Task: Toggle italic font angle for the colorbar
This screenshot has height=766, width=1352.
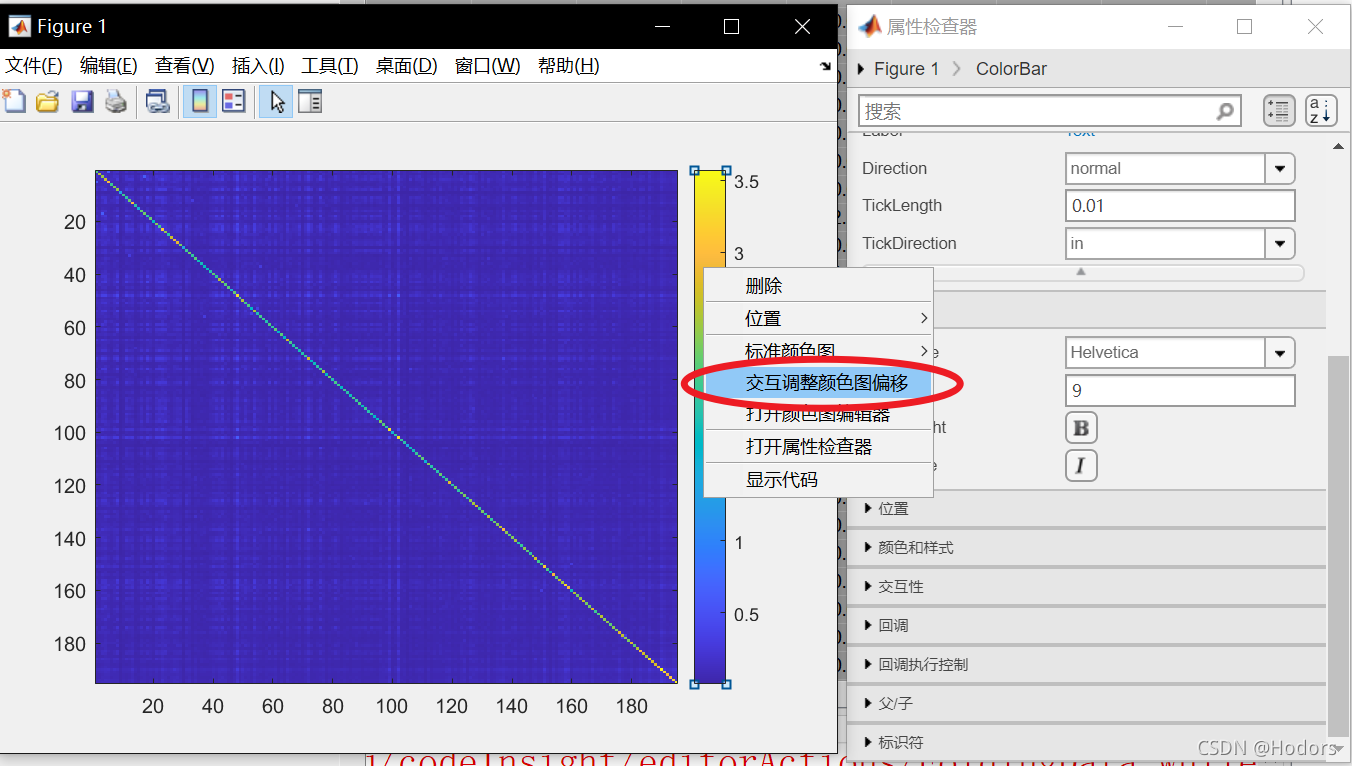Action: (x=1081, y=465)
